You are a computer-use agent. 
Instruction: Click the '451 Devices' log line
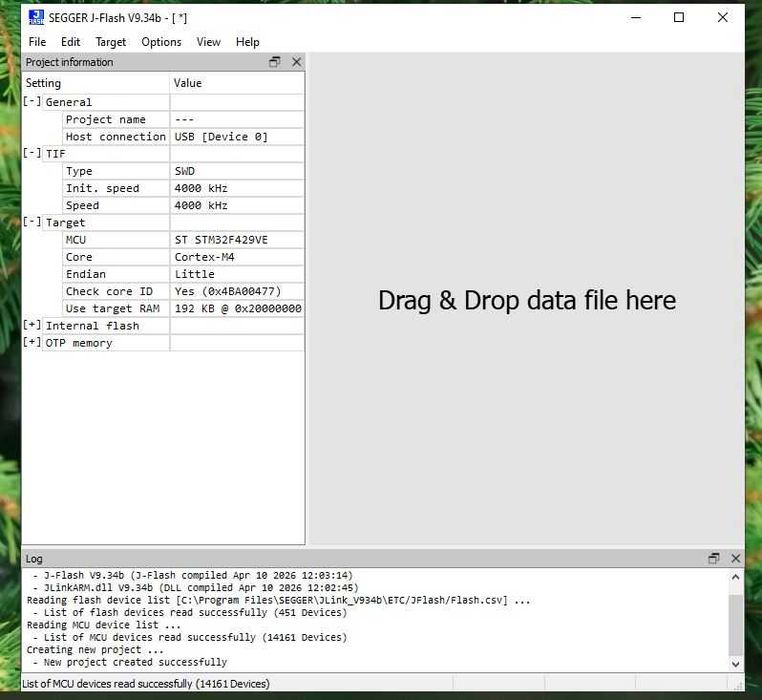190,612
